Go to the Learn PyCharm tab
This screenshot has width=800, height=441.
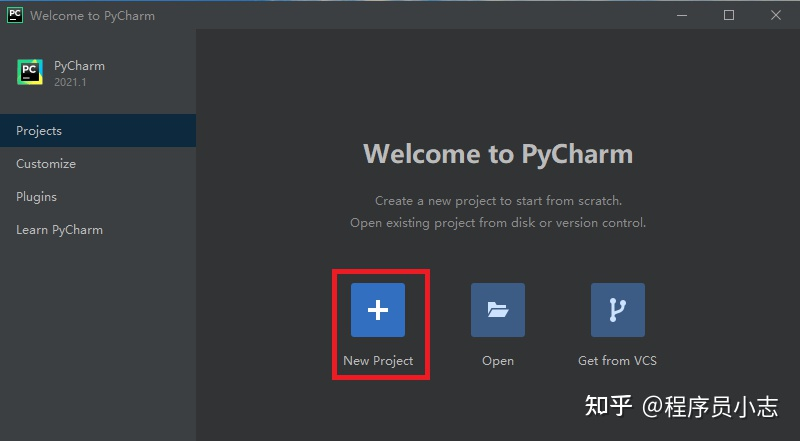click(x=98, y=230)
